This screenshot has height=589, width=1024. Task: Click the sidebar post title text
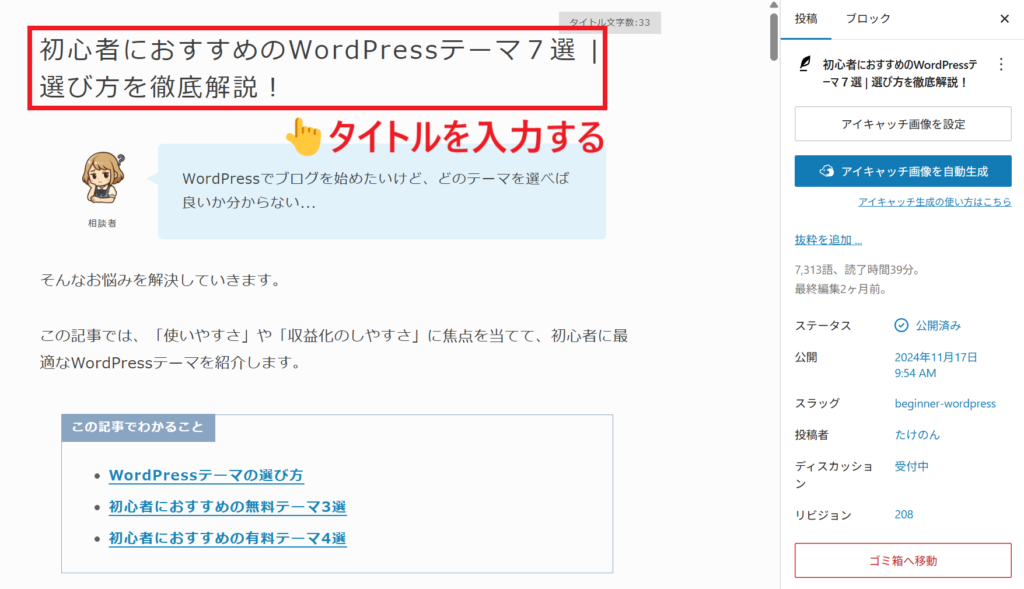tap(900, 73)
